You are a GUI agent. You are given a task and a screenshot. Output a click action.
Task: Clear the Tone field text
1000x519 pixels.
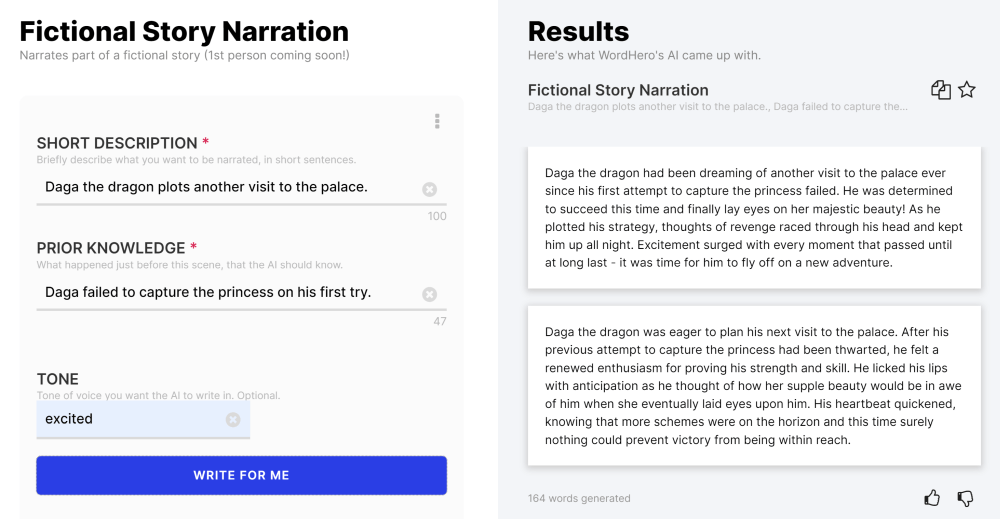point(233,420)
